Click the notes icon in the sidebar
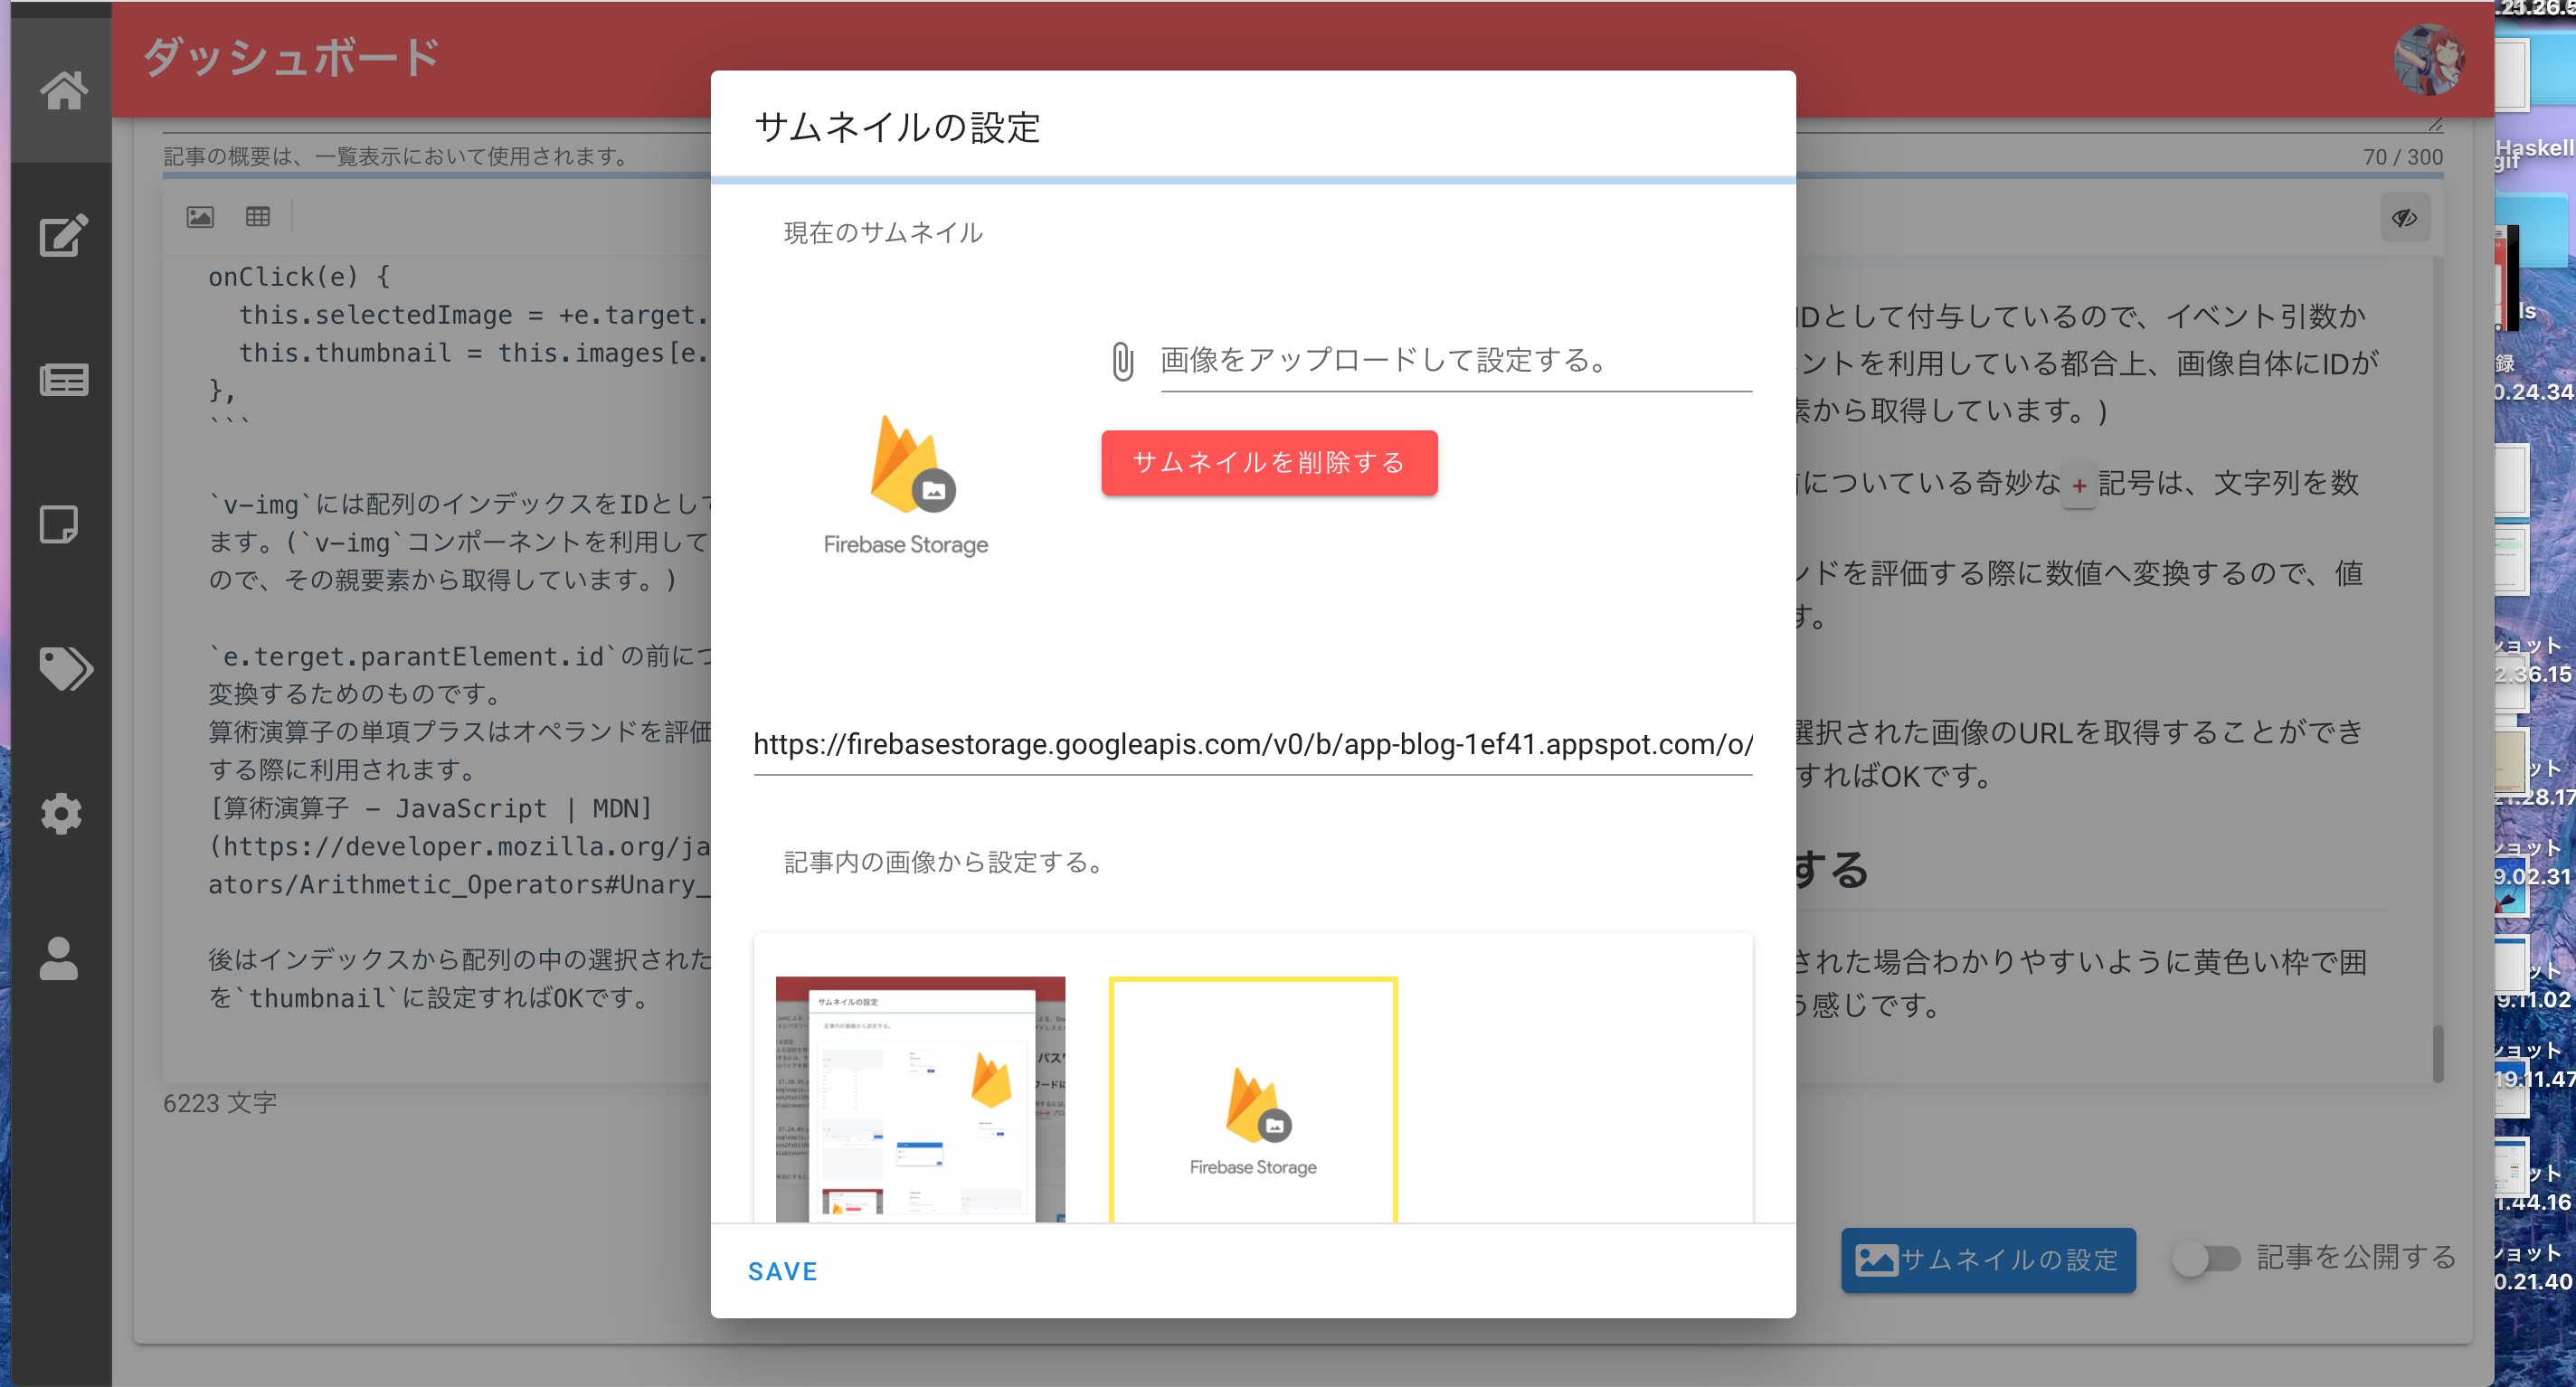This screenshot has height=1387, width=2576. [60, 524]
